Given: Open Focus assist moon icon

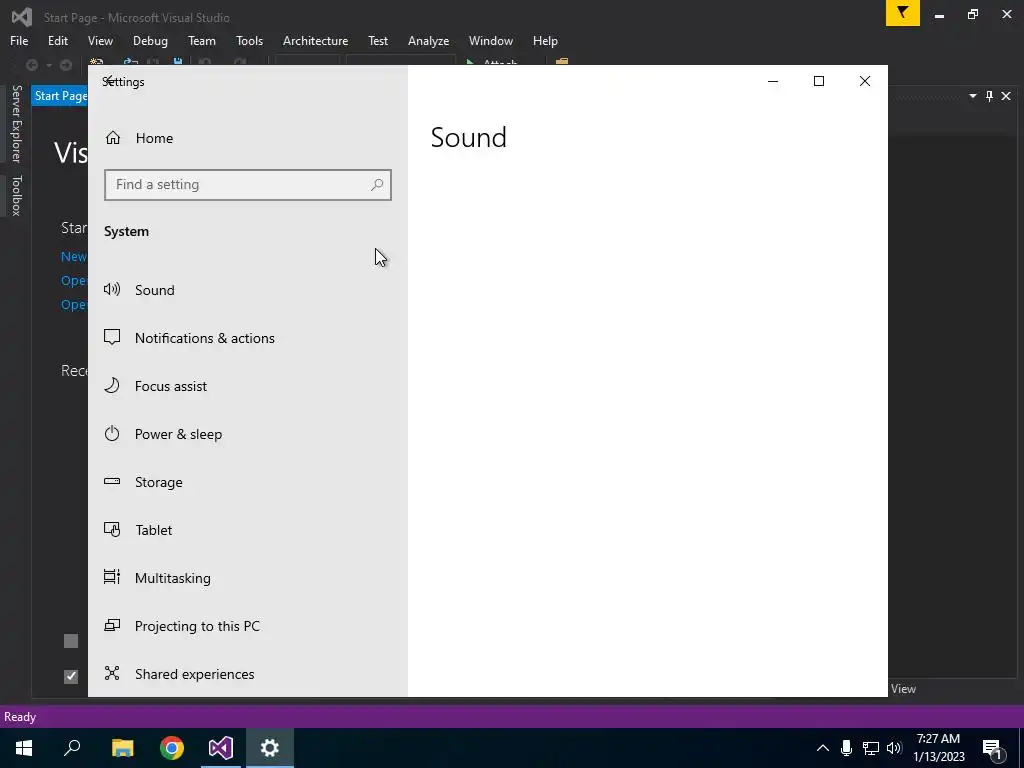Looking at the screenshot, I should (112, 385).
